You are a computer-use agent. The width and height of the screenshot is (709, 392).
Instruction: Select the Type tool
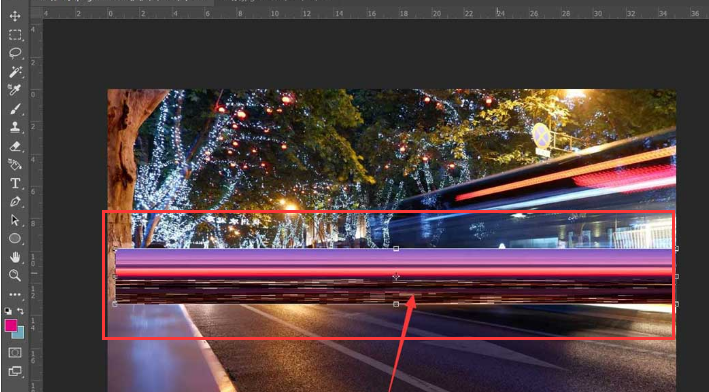click(15, 183)
